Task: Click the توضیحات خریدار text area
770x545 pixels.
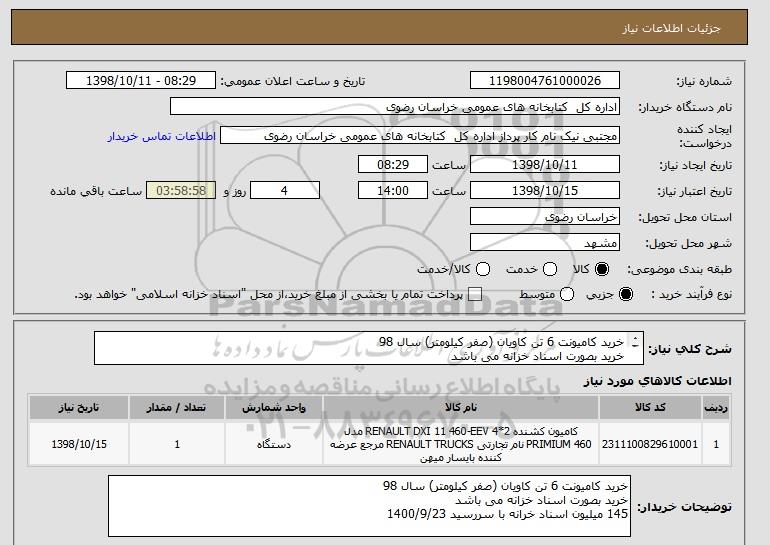Action: (369, 506)
